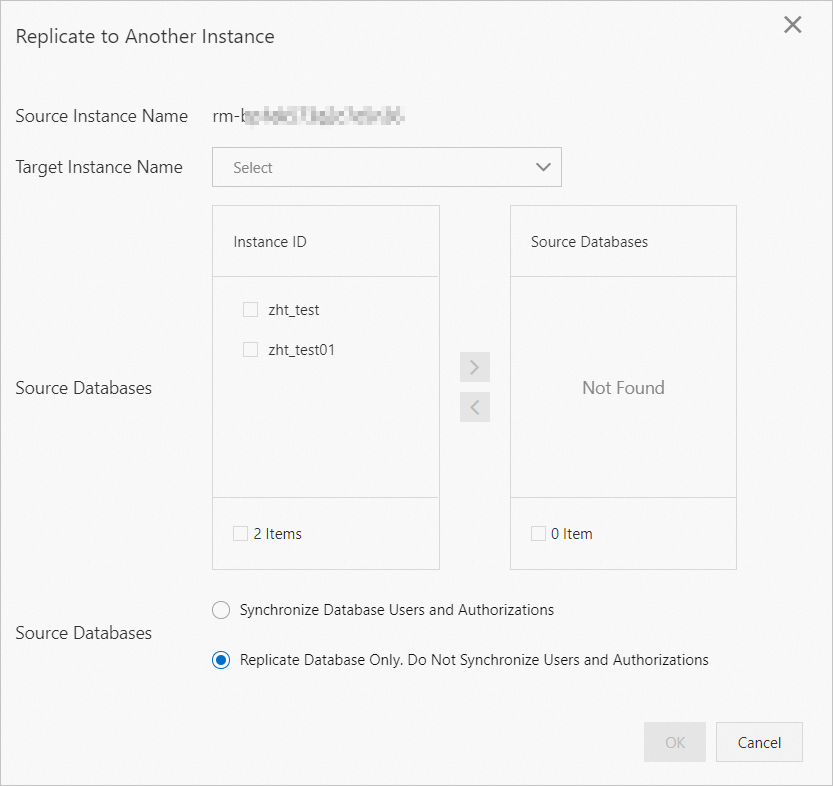Close the Replicate to Another Instance dialog
Screen dimensions: 833x786
(792, 25)
